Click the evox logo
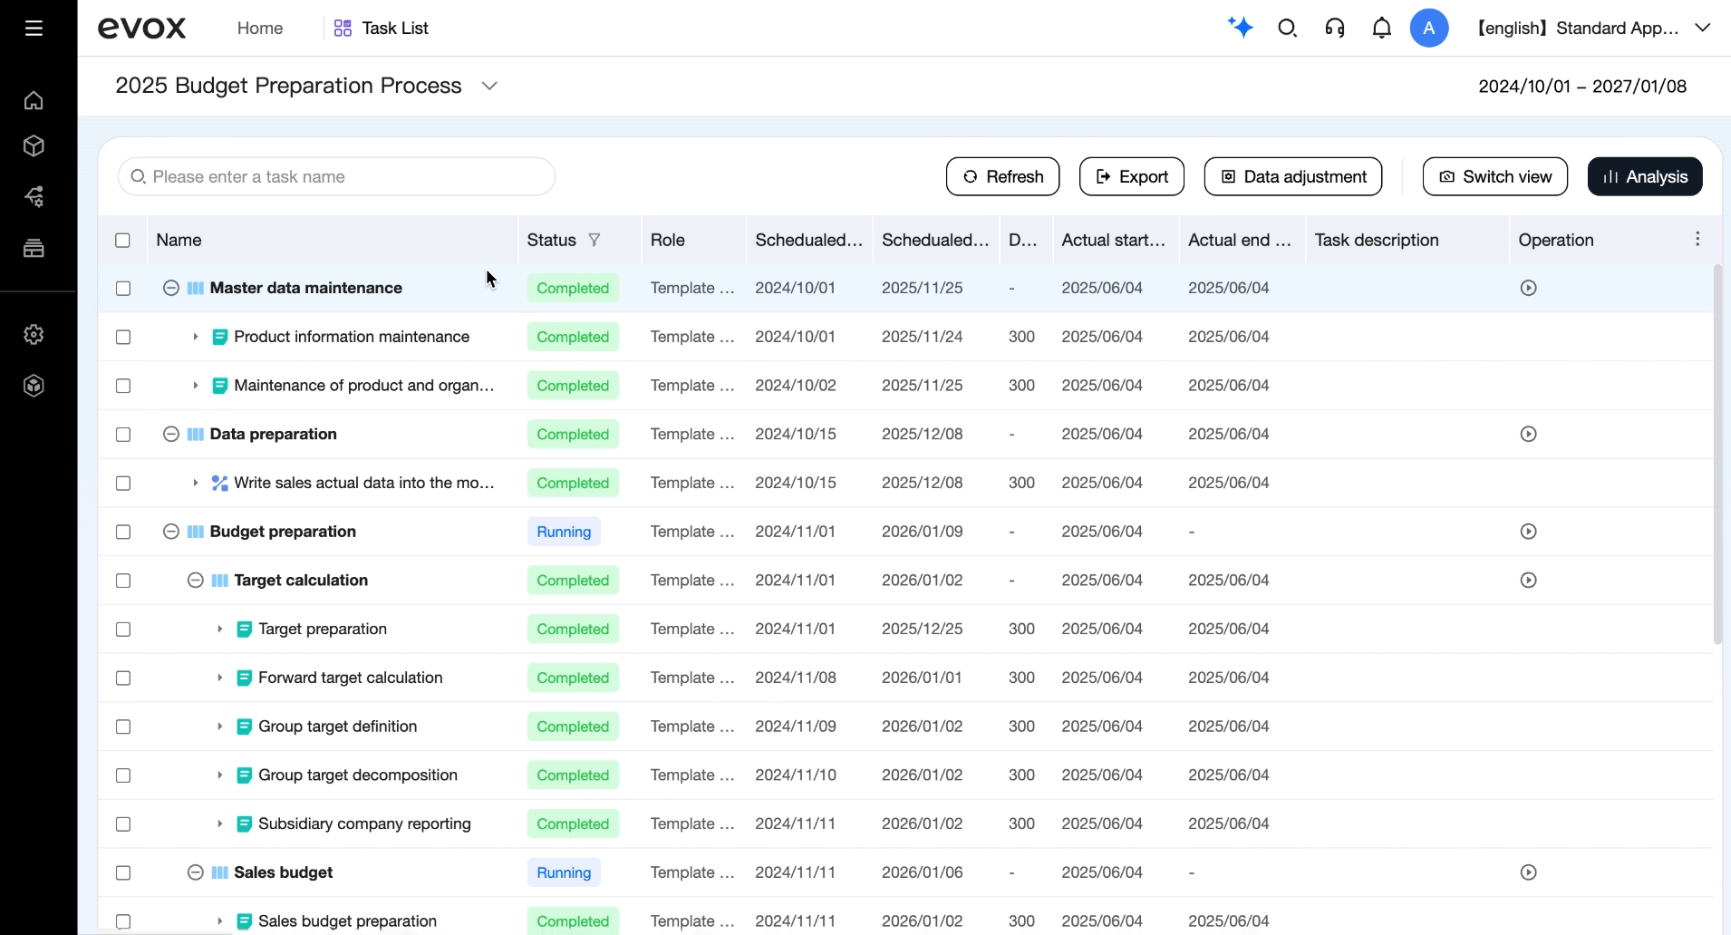Image resolution: width=1731 pixels, height=935 pixels. coord(142,28)
